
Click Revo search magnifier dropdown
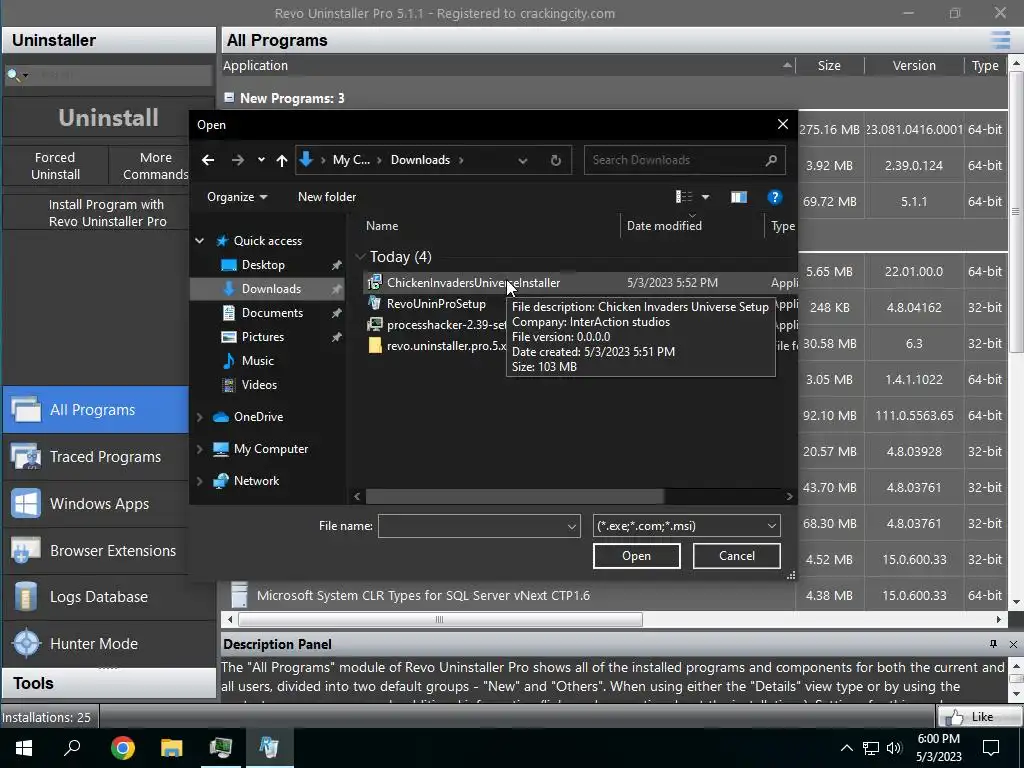[x=17, y=75]
